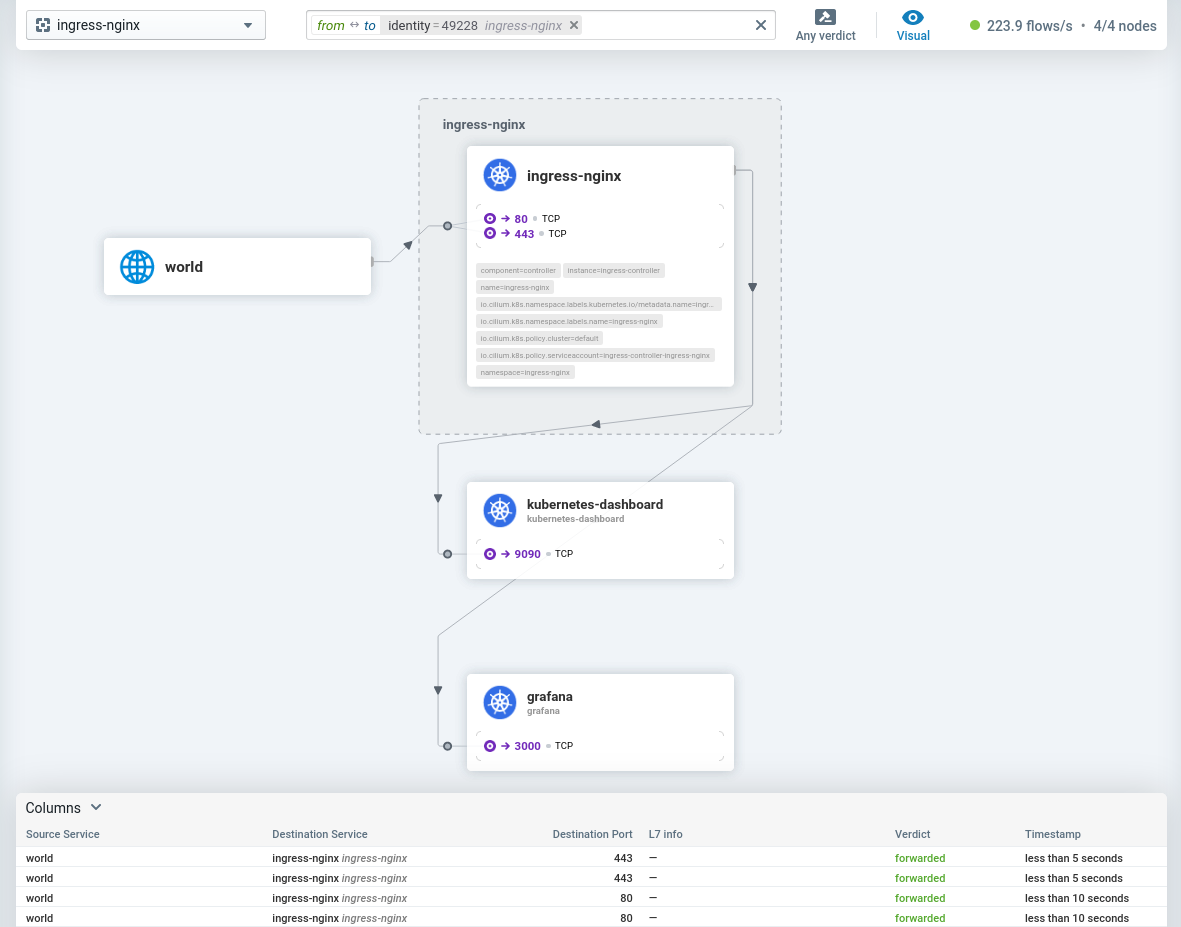Click port 3000 in grafana card
The image size is (1181, 927).
pyautogui.click(x=527, y=746)
